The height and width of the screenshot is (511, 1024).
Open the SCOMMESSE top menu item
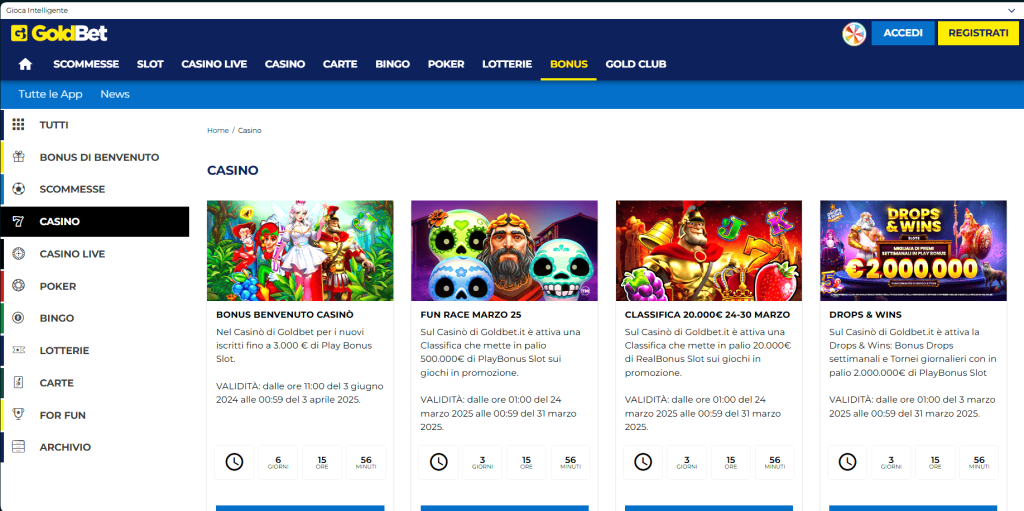(86, 64)
